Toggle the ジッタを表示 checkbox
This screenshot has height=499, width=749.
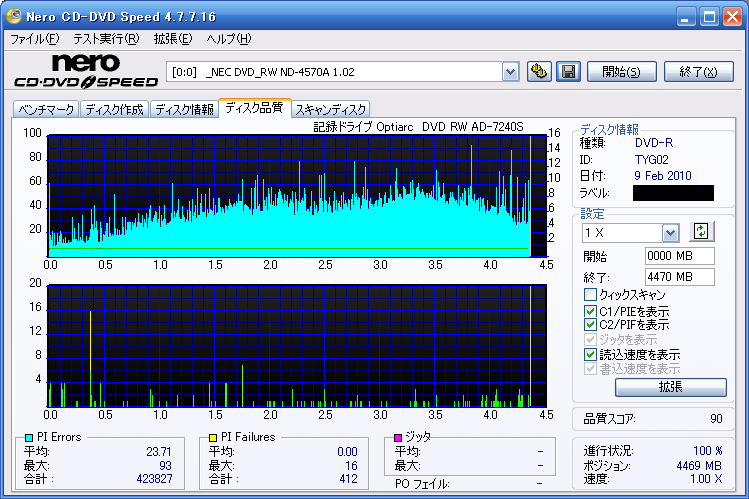tap(590, 340)
